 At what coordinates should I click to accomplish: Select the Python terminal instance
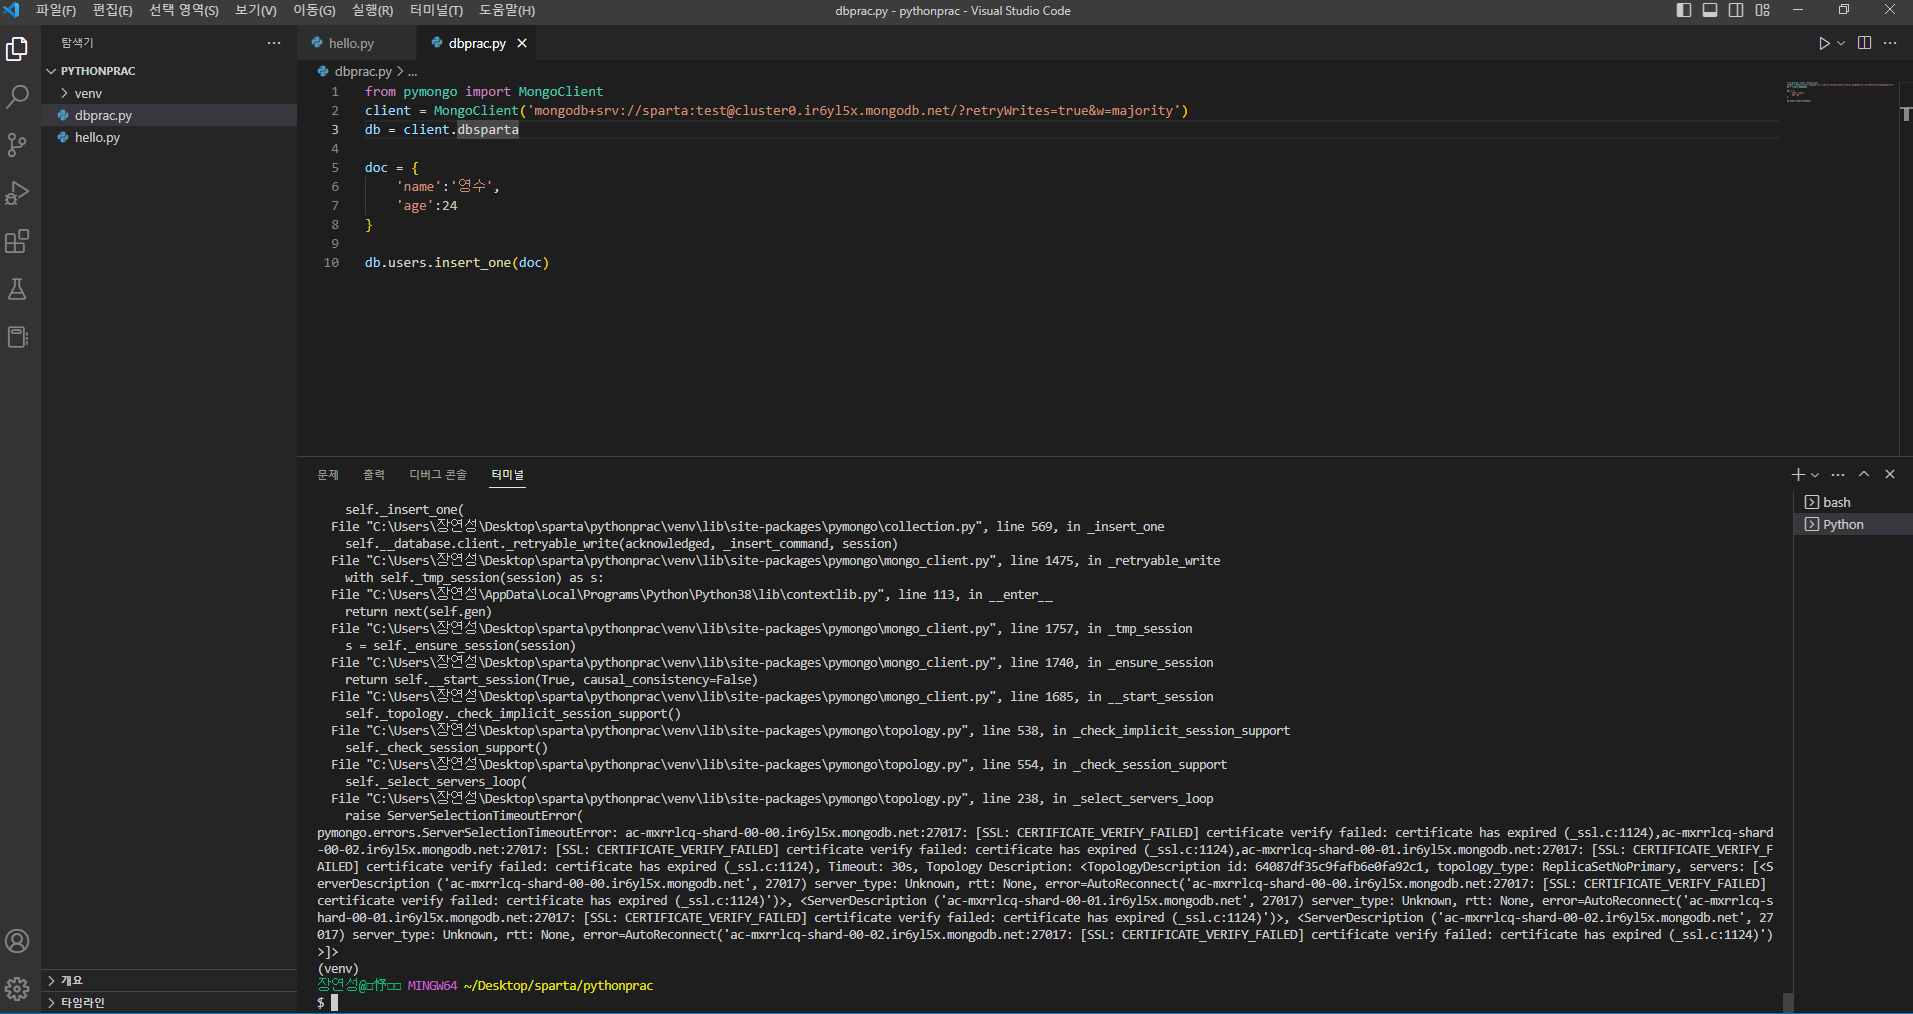coord(1853,524)
